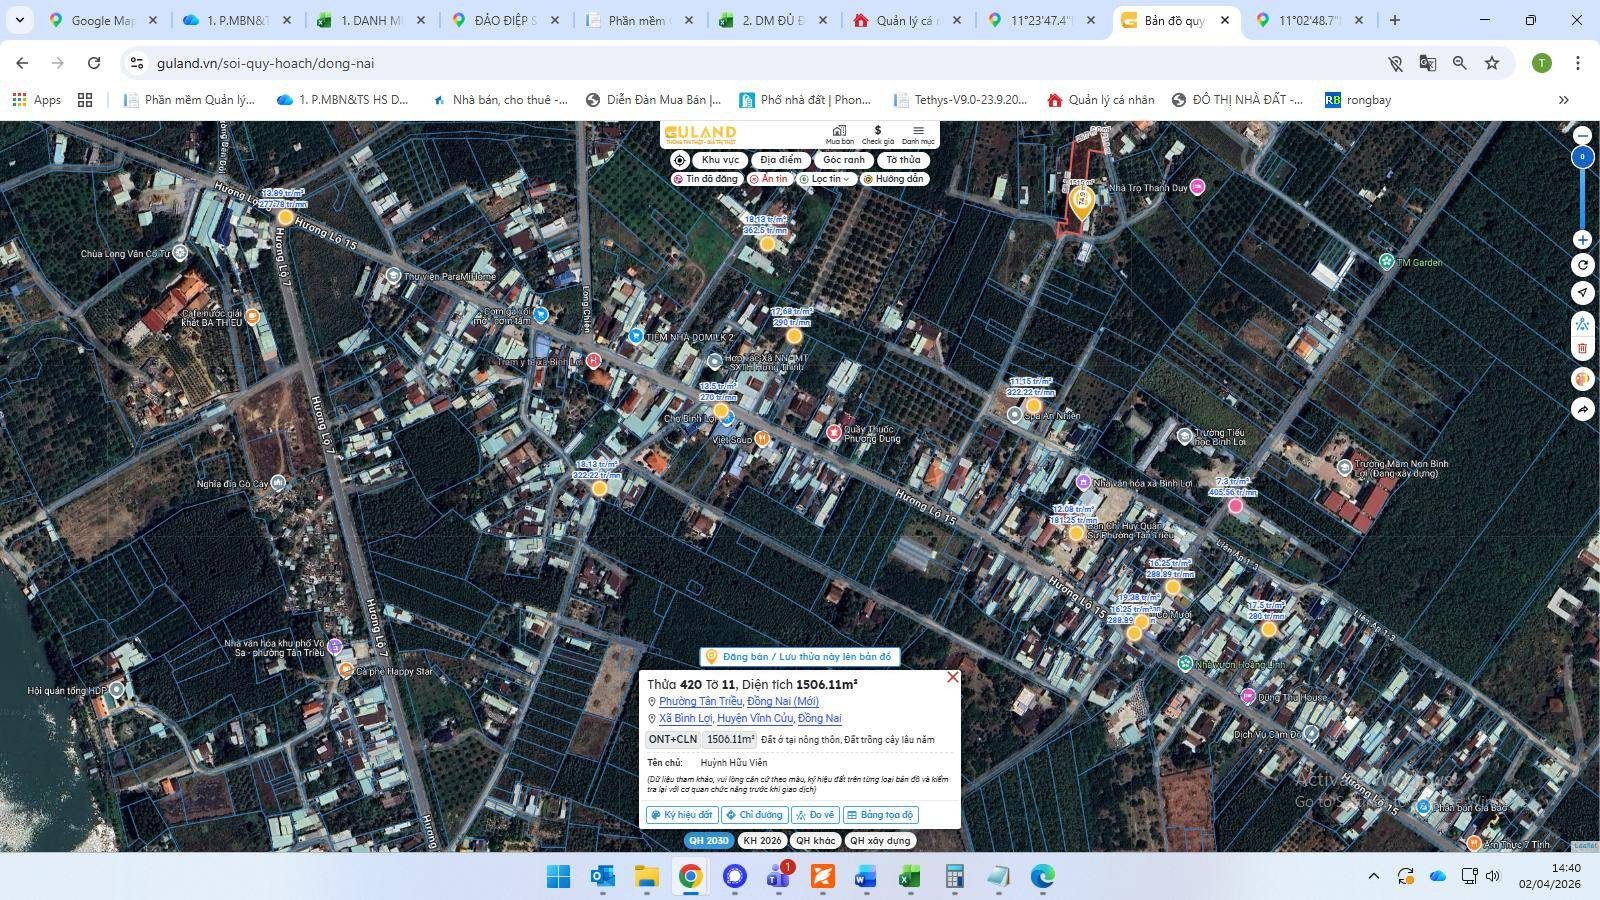Toggle the QH xây dựng layer
The height and width of the screenshot is (900, 1600).
(880, 841)
